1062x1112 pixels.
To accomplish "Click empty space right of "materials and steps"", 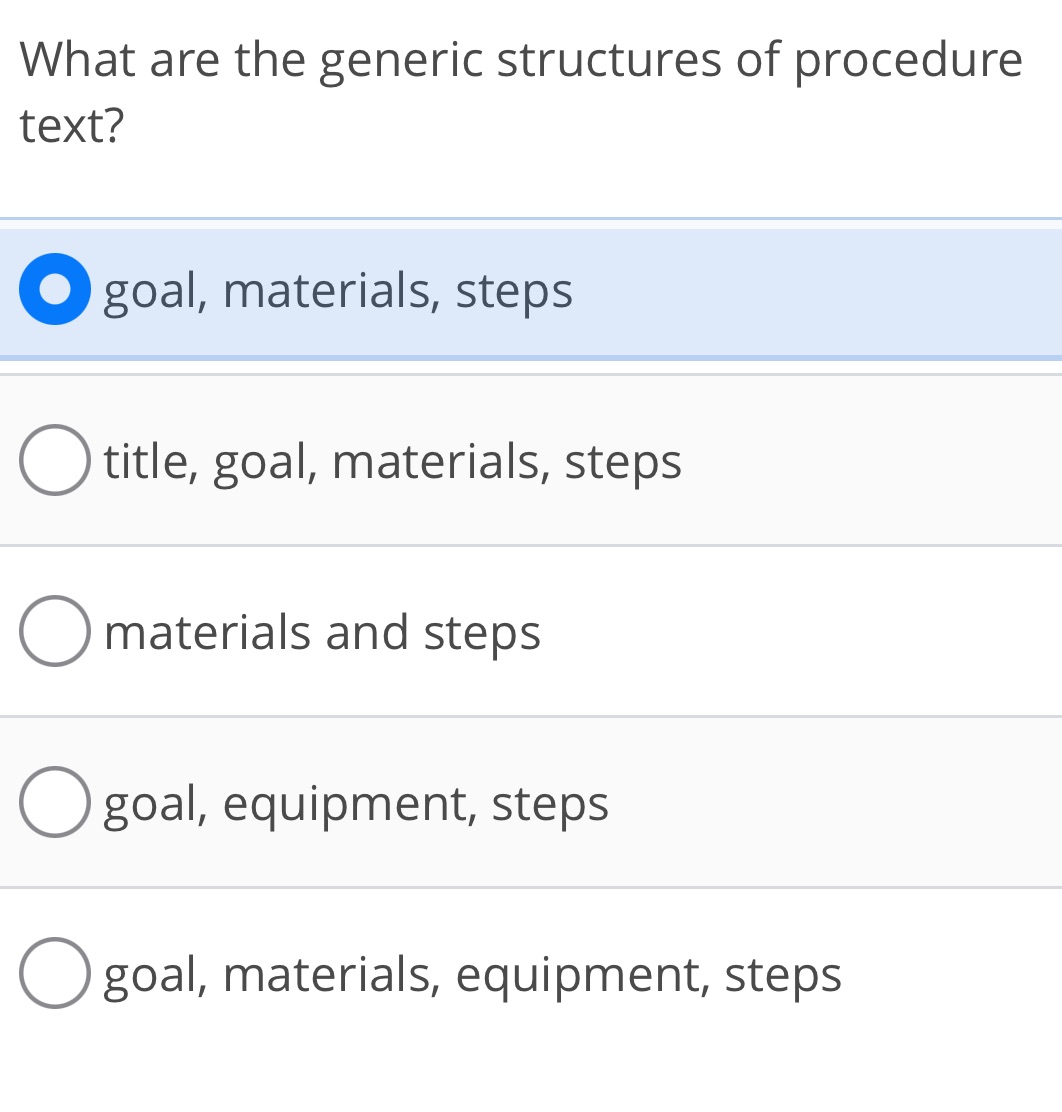I will click(x=800, y=632).
